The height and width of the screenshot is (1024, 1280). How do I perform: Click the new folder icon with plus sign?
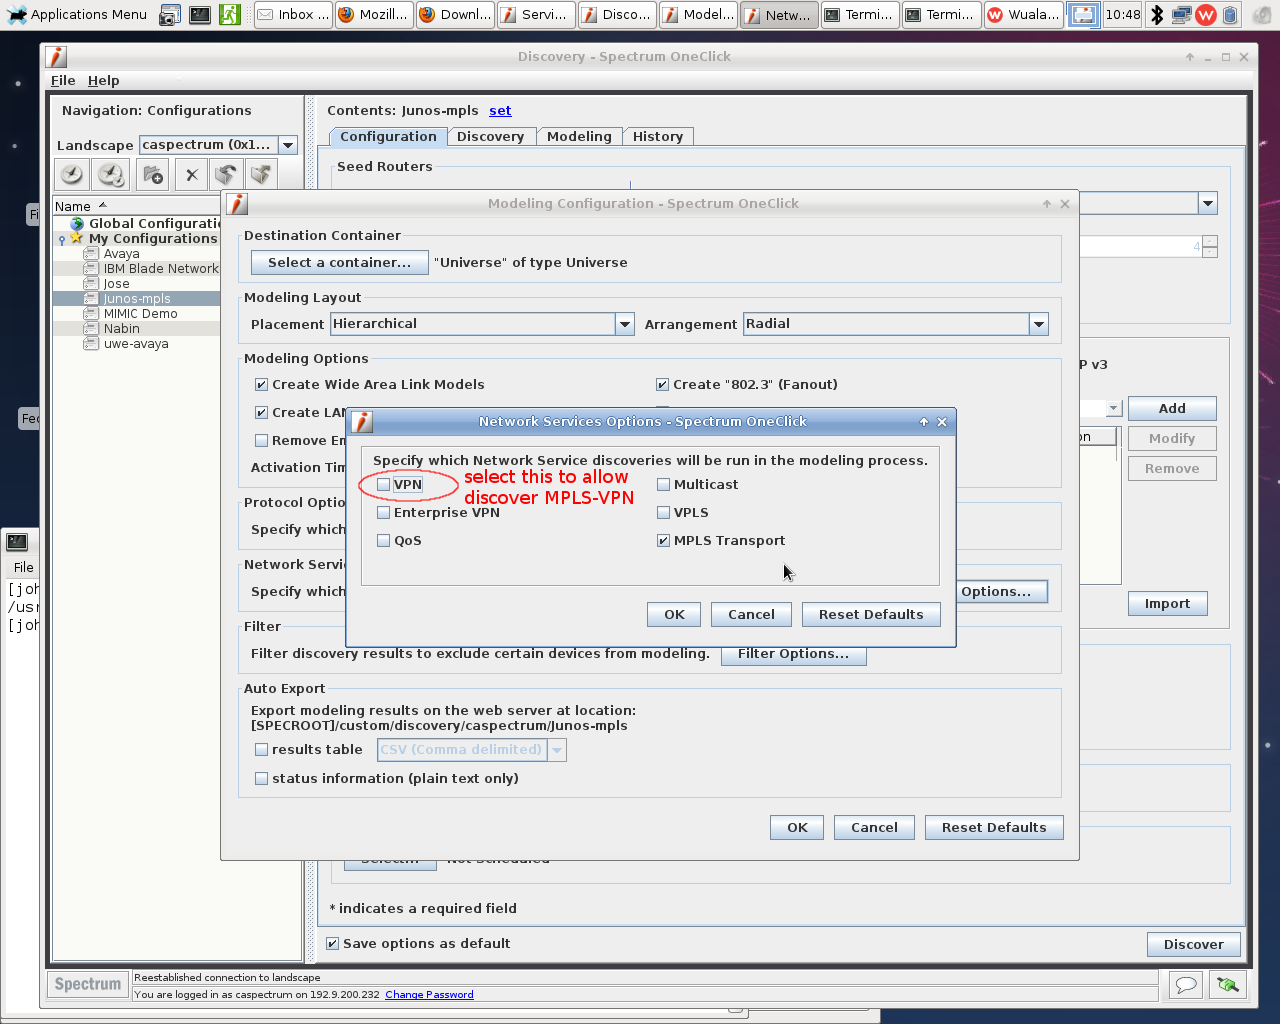pyautogui.click(x=153, y=175)
